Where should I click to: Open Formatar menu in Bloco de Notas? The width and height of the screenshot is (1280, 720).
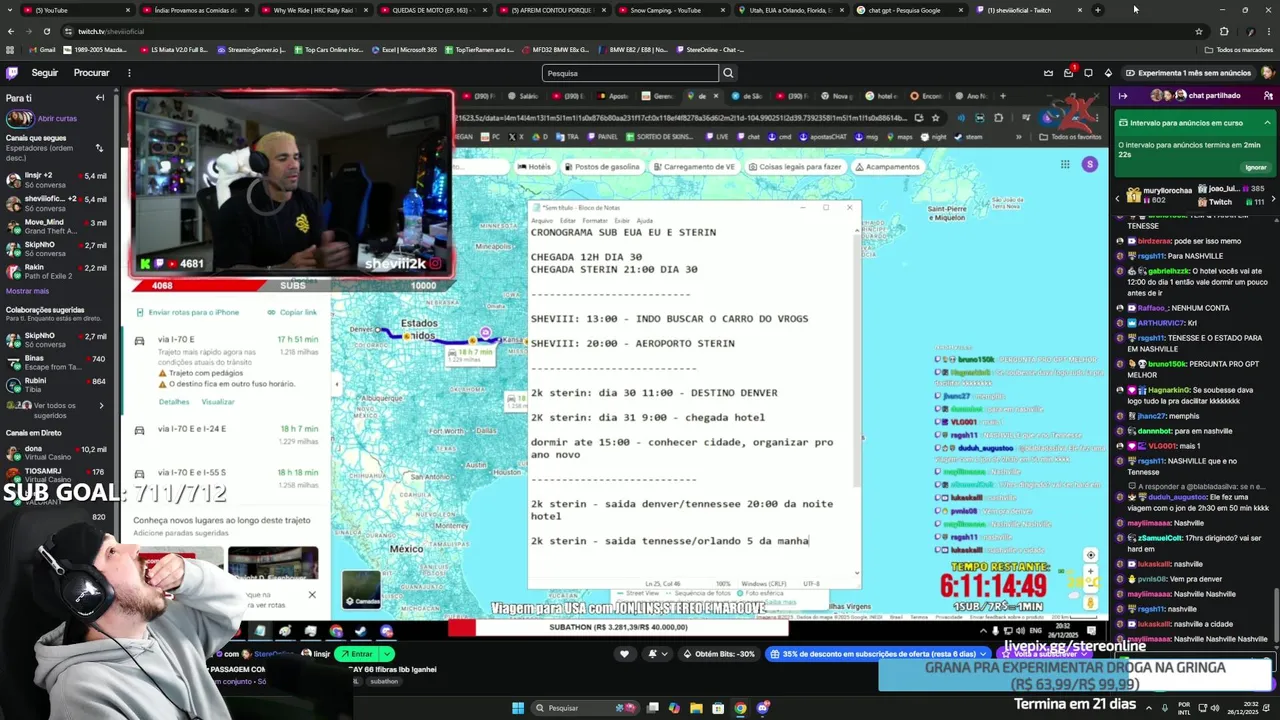tap(595, 220)
